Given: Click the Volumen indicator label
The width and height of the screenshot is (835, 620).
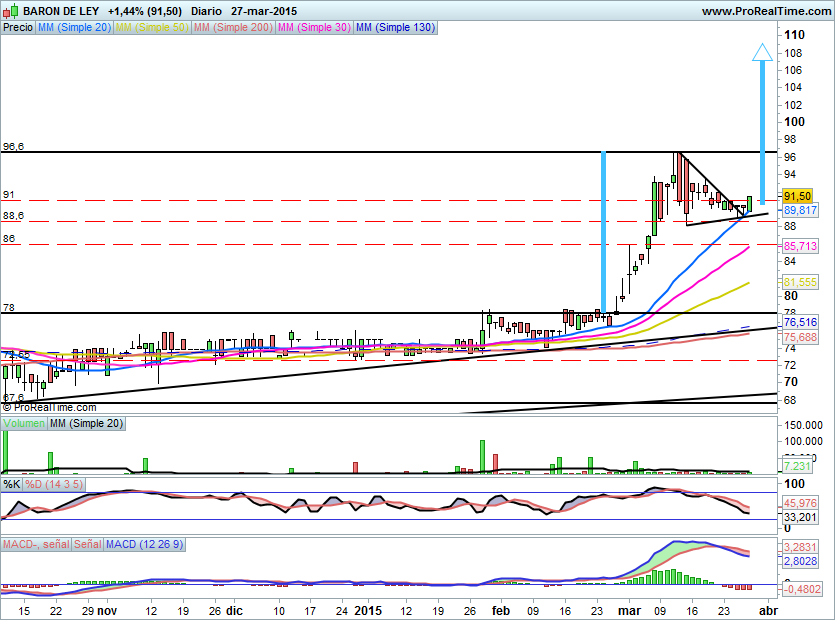Looking at the screenshot, I should [24, 424].
